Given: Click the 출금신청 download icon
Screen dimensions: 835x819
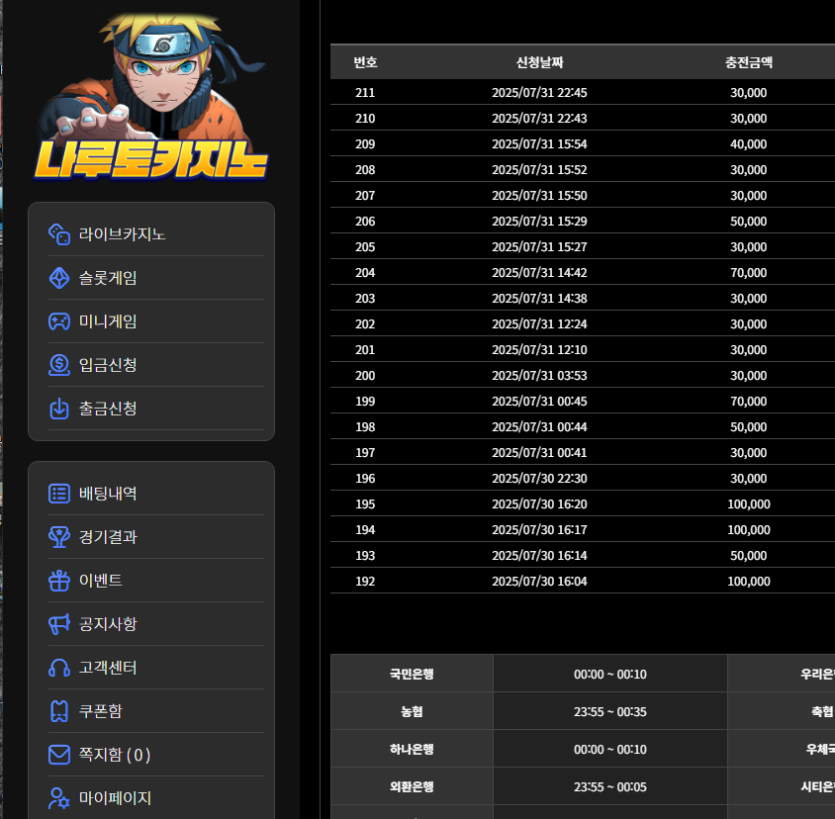Looking at the screenshot, I should (x=59, y=408).
